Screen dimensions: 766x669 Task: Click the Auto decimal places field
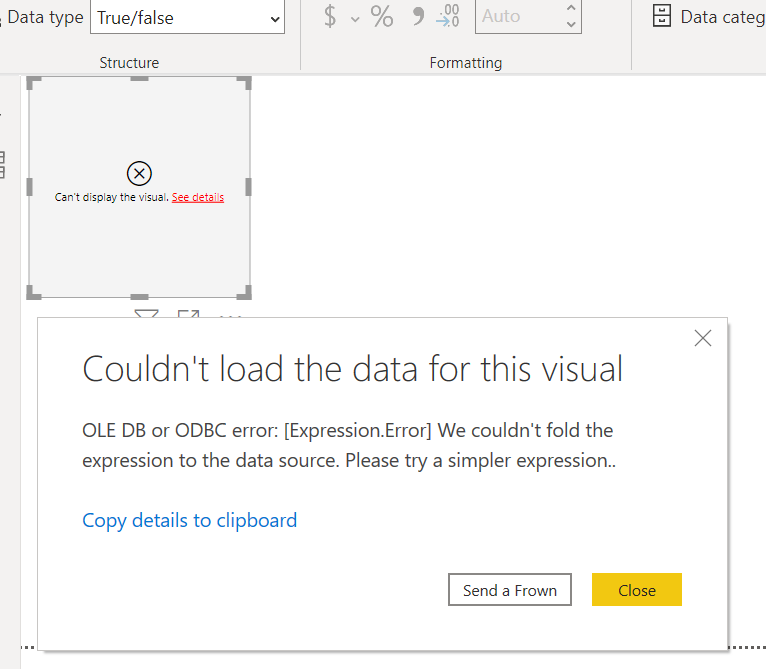[520, 17]
